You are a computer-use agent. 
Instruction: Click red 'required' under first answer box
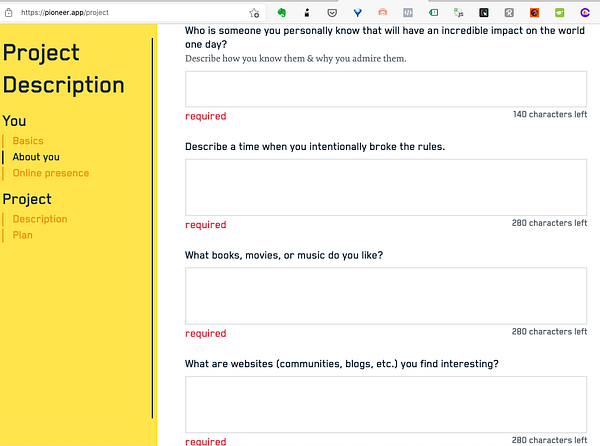(x=206, y=116)
